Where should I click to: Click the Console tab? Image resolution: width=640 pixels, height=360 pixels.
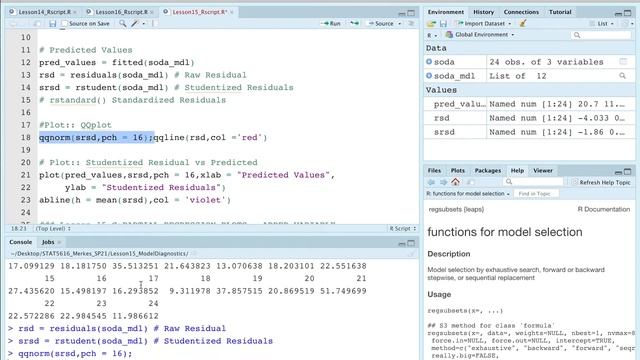pos(20,242)
